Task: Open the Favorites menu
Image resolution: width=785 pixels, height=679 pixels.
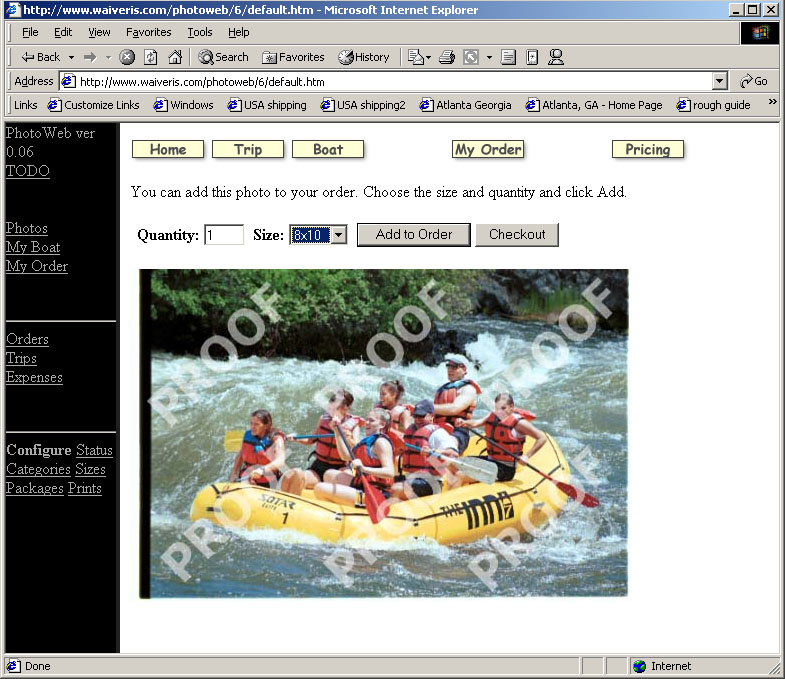Action: point(149,33)
